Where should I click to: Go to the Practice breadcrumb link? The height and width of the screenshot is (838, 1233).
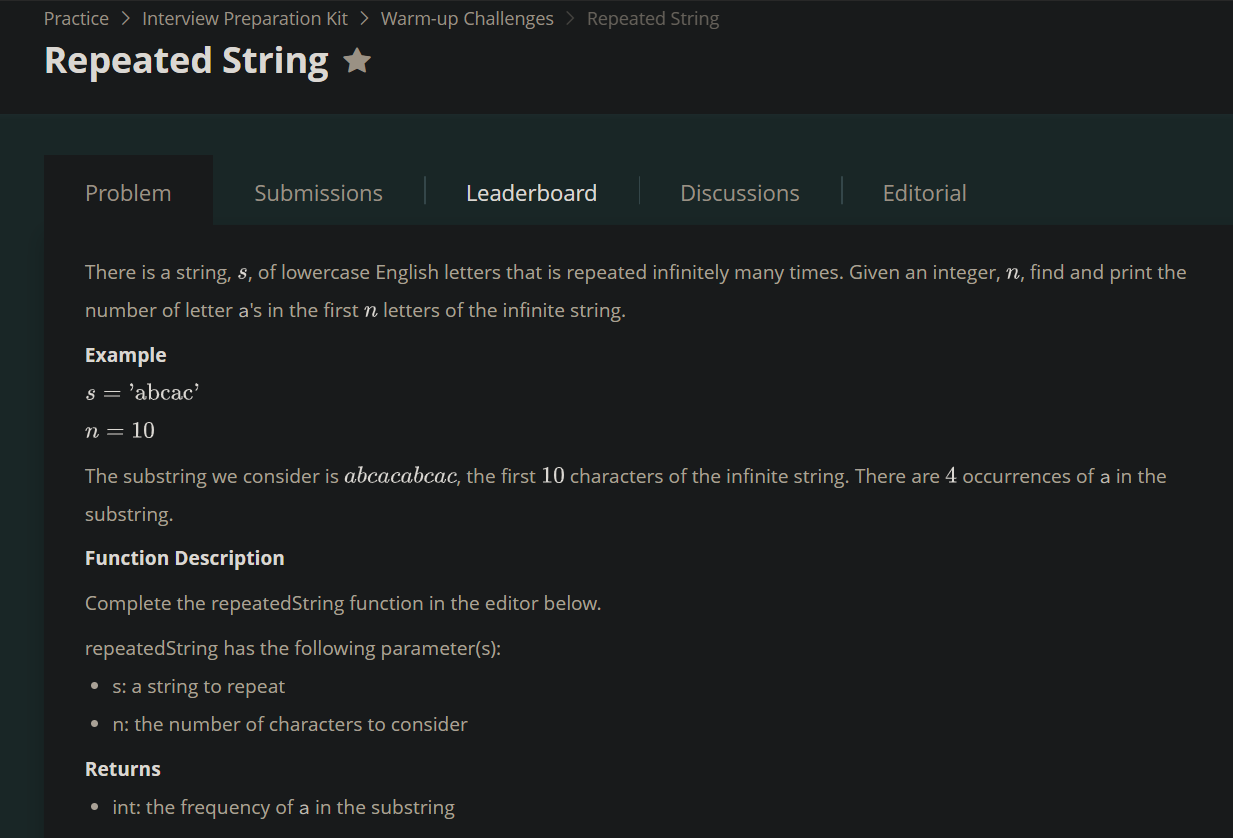tap(76, 19)
